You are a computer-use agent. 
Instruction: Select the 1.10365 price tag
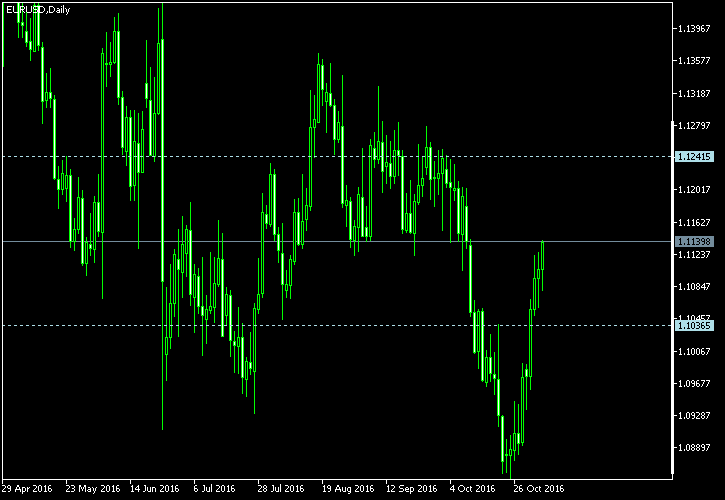[x=694, y=326]
